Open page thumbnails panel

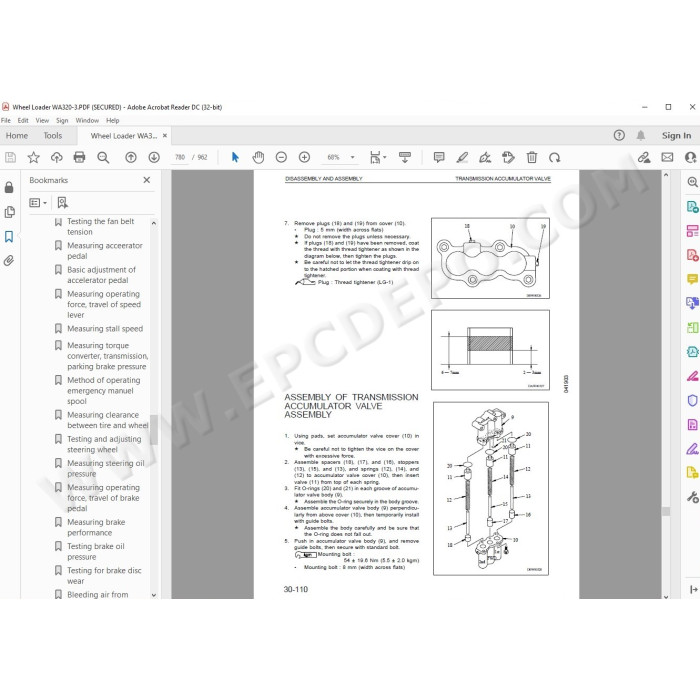[x=9, y=212]
